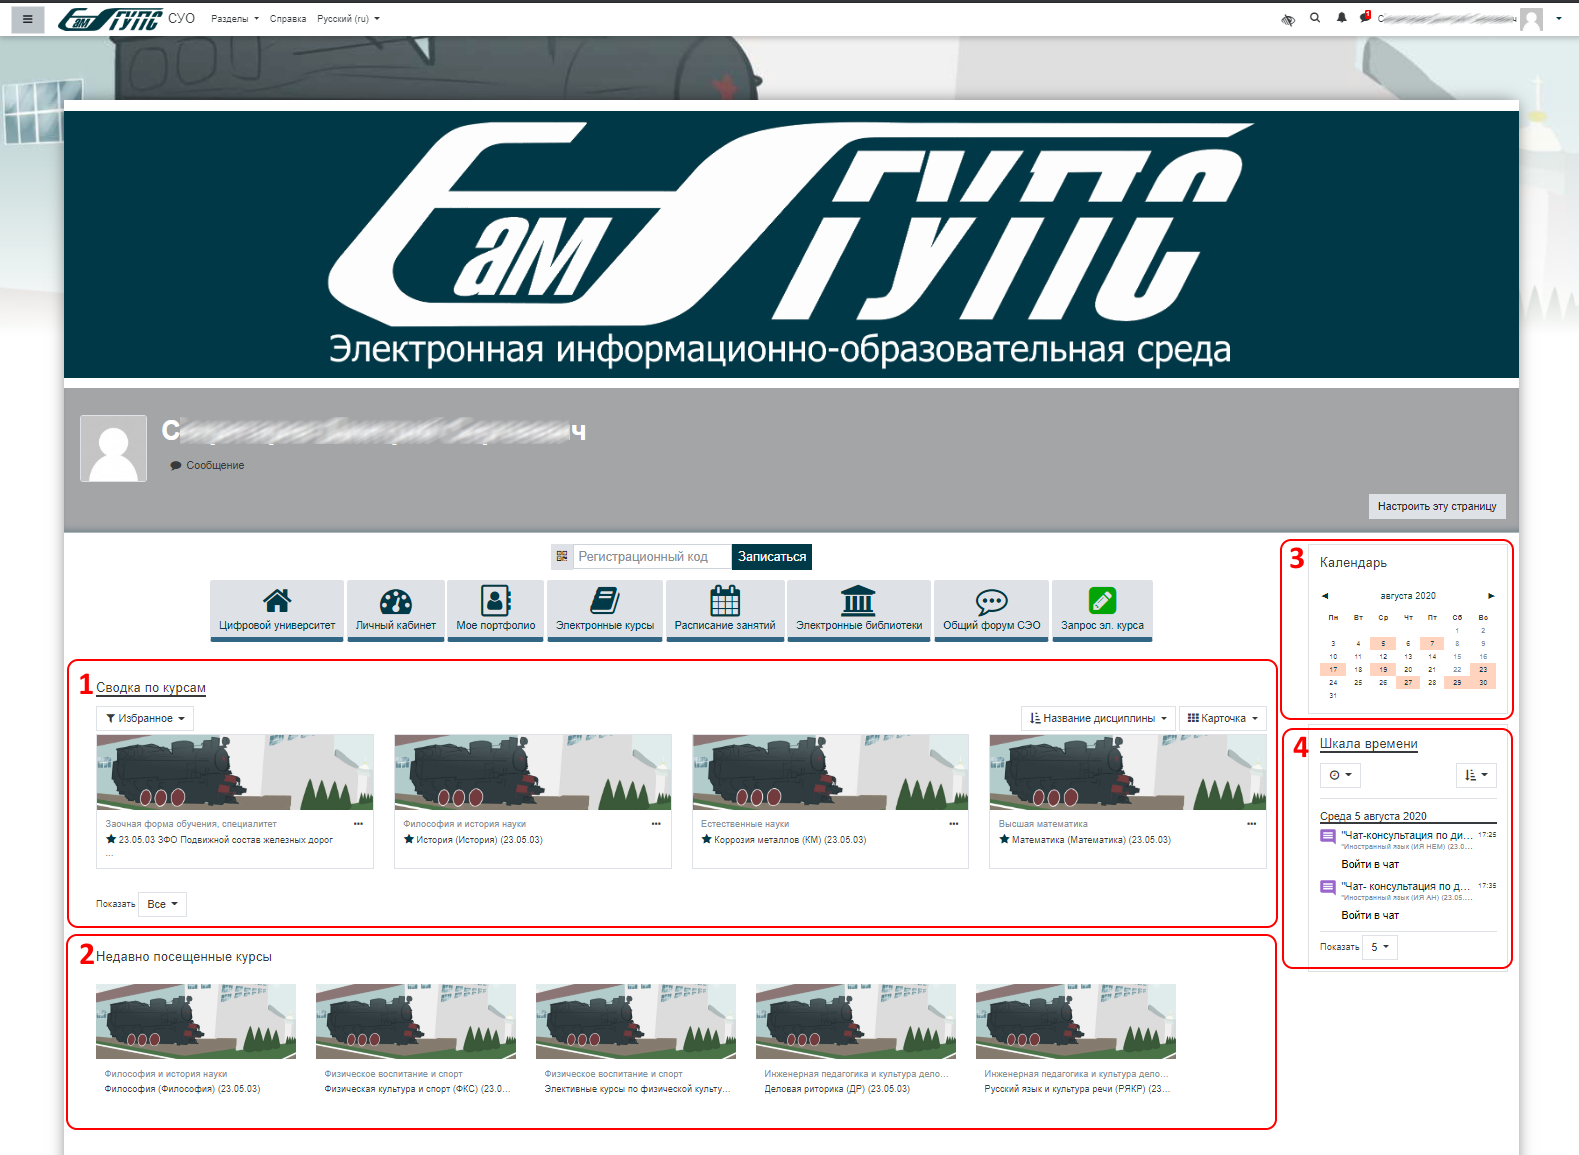Open notifications bell
Viewport: 1579px width, 1155px height.
coord(1341,18)
